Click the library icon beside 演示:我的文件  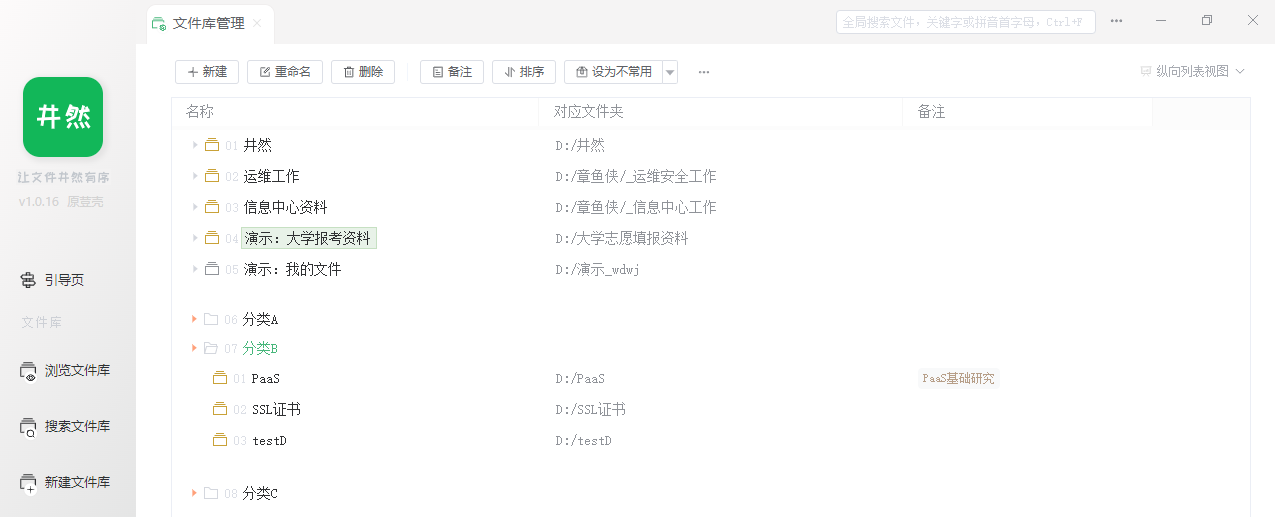click(x=212, y=269)
